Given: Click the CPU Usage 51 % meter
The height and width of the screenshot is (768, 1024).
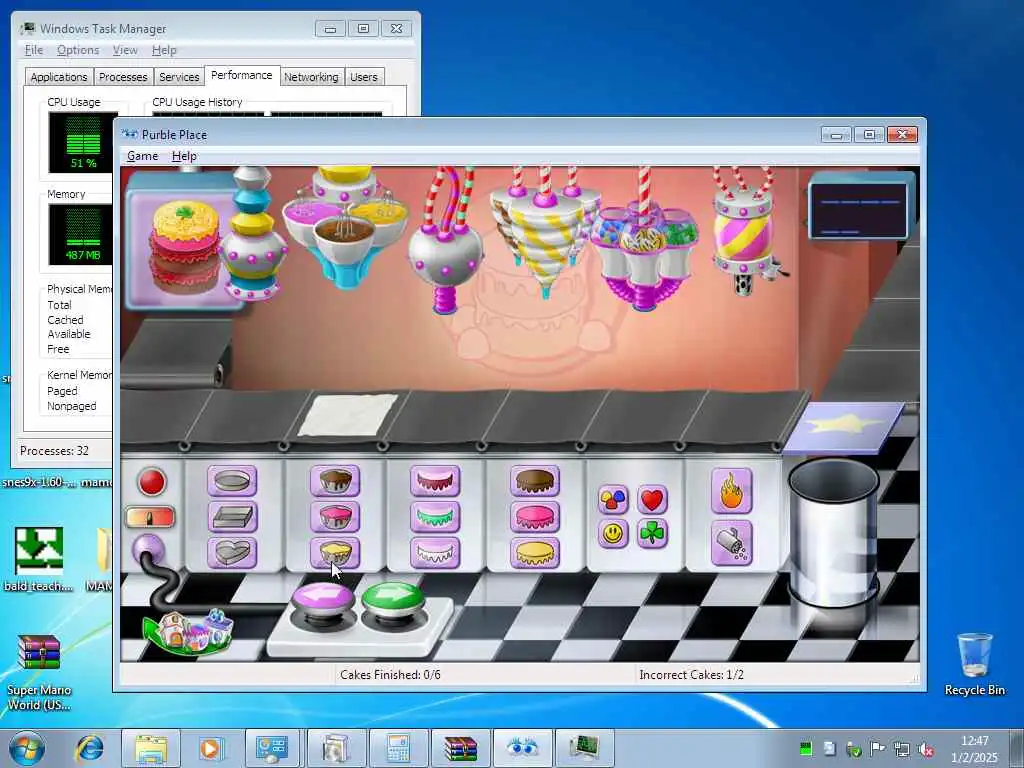Looking at the screenshot, I should [x=83, y=142].
